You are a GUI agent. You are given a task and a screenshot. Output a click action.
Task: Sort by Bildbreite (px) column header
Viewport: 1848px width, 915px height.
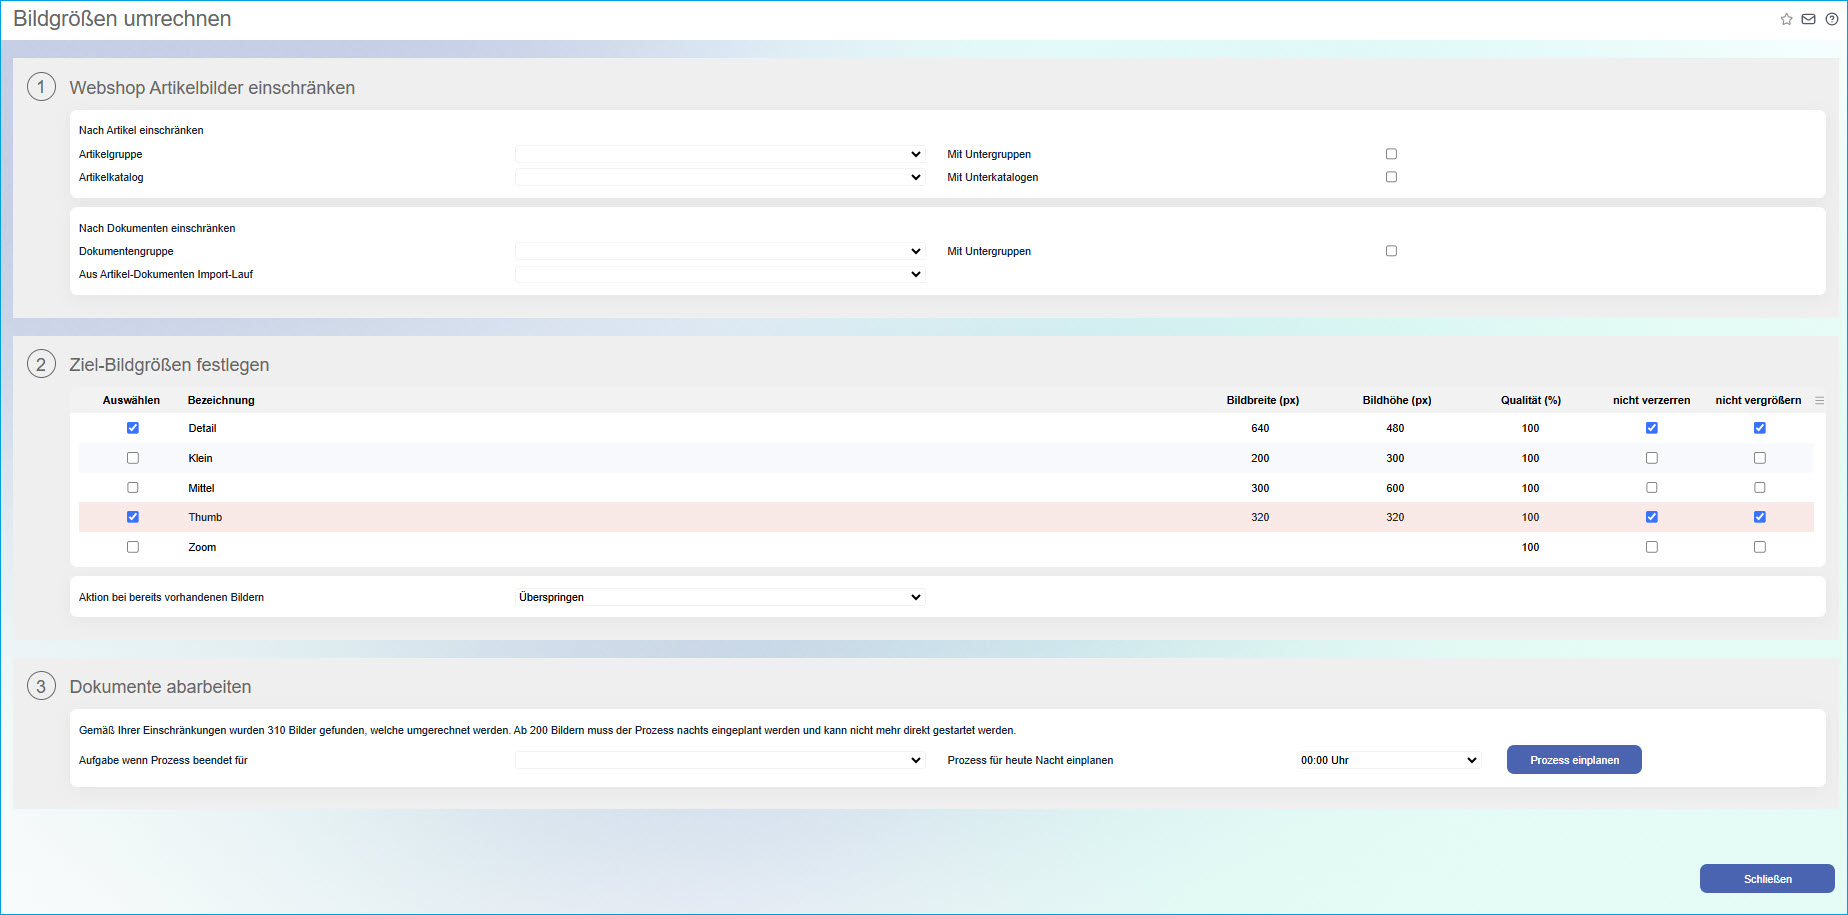1263,400
